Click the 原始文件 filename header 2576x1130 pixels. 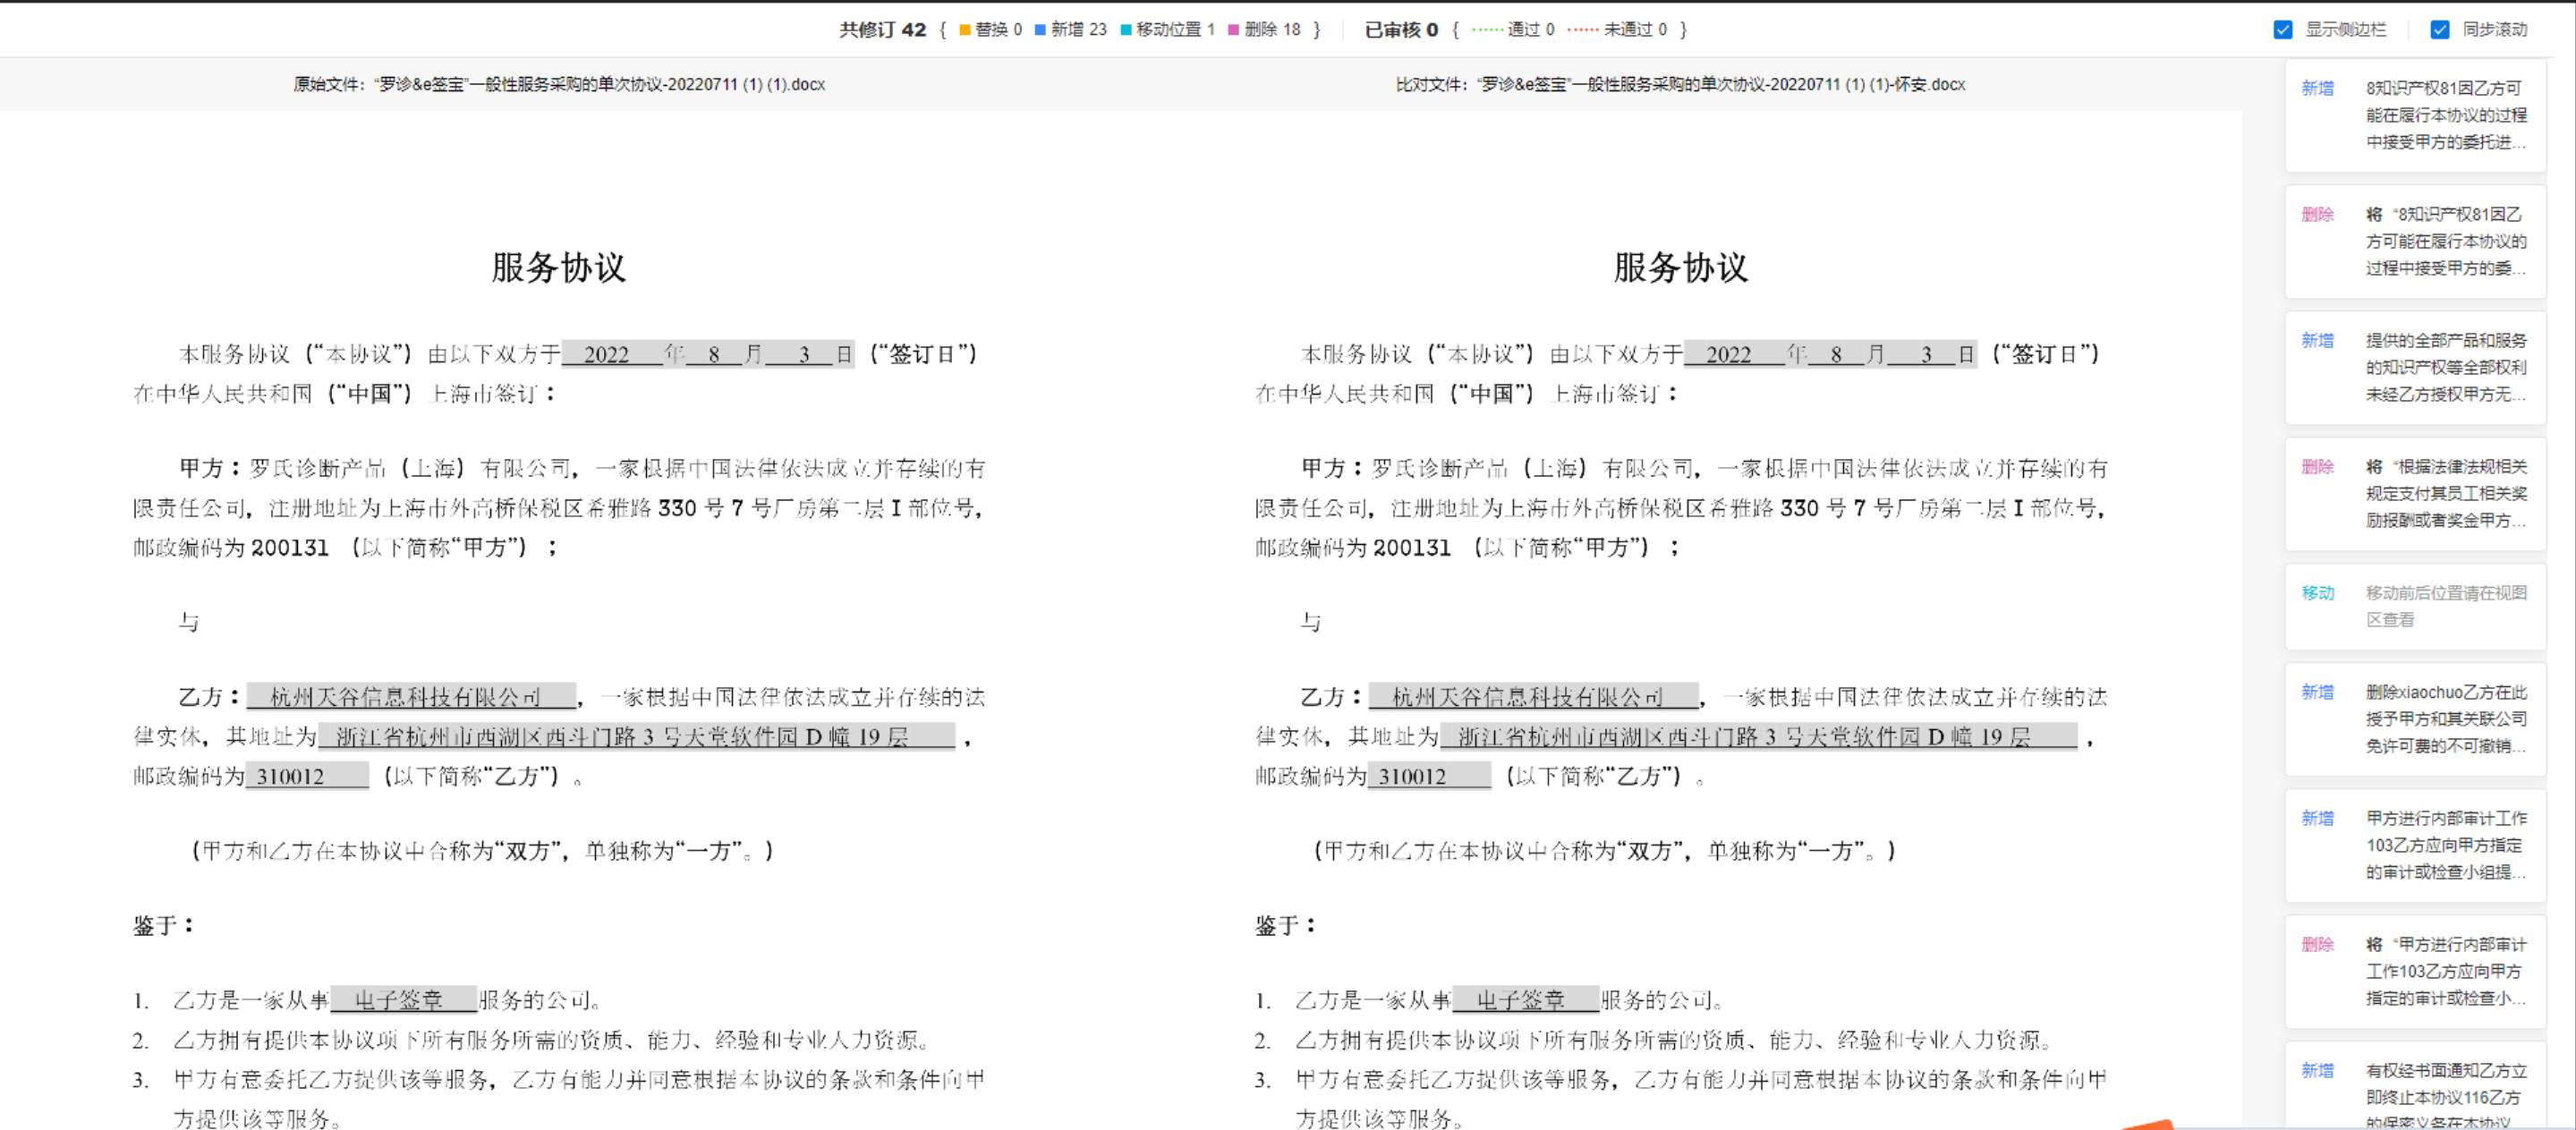[x=559, y=85]
